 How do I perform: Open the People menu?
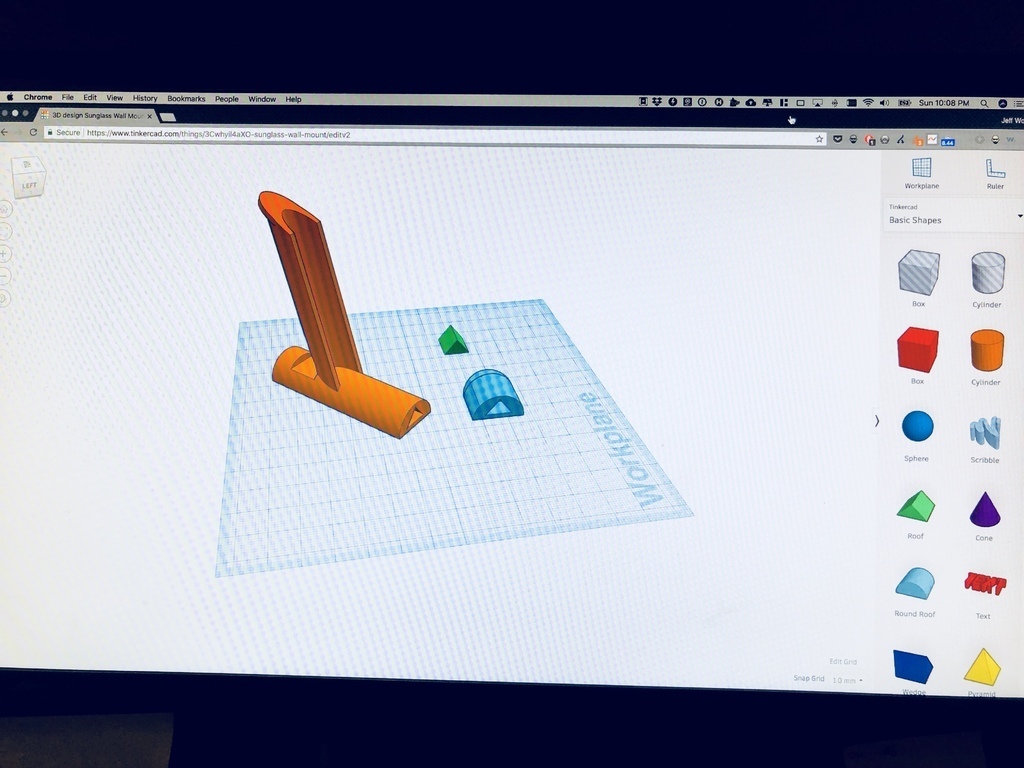[x=227, y=99]
